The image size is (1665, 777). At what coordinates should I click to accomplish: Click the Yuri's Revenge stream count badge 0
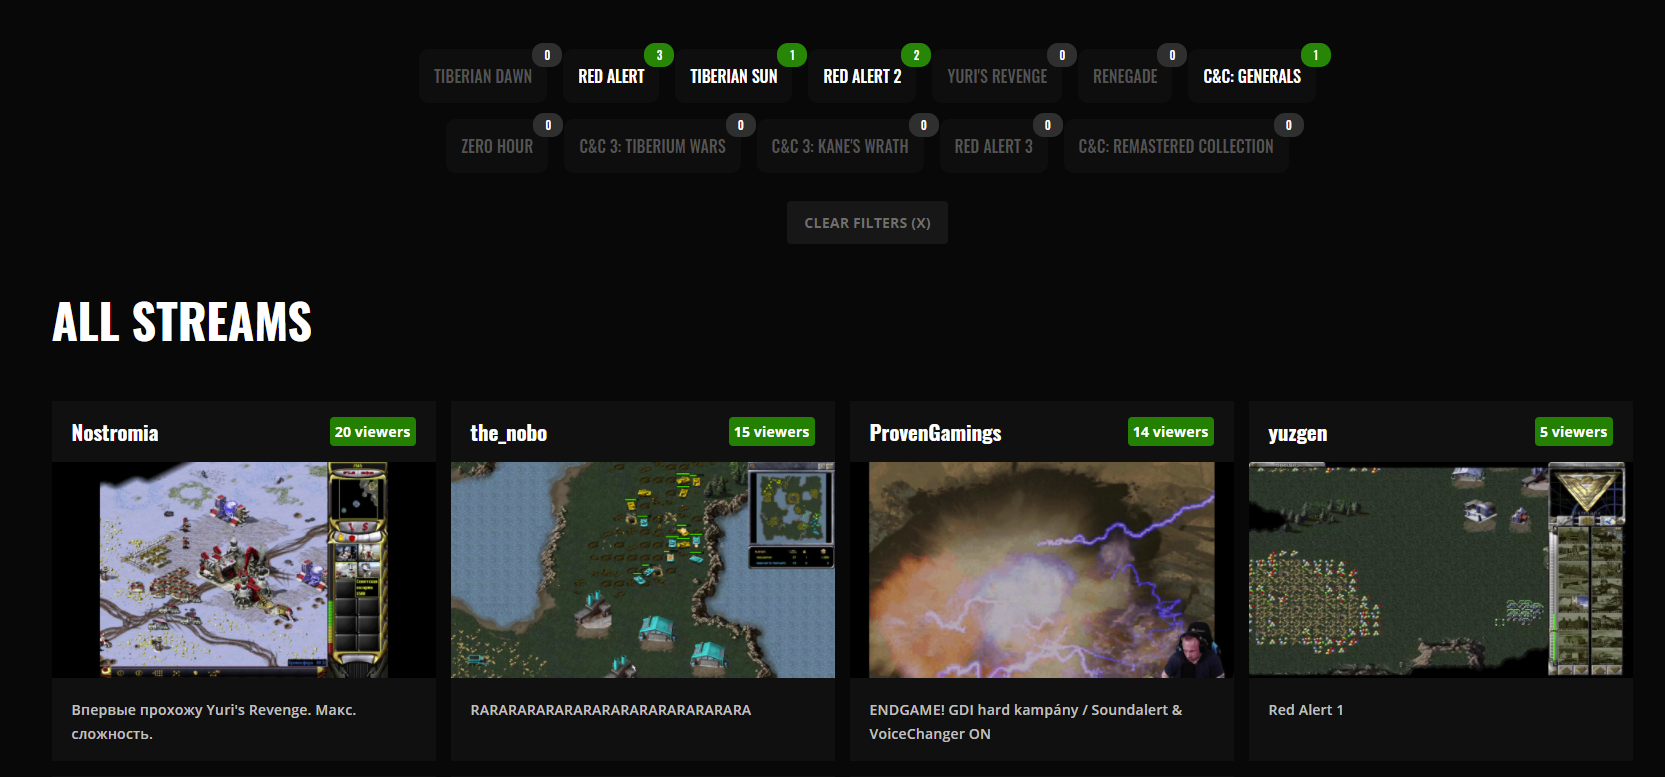(1062, 55)
